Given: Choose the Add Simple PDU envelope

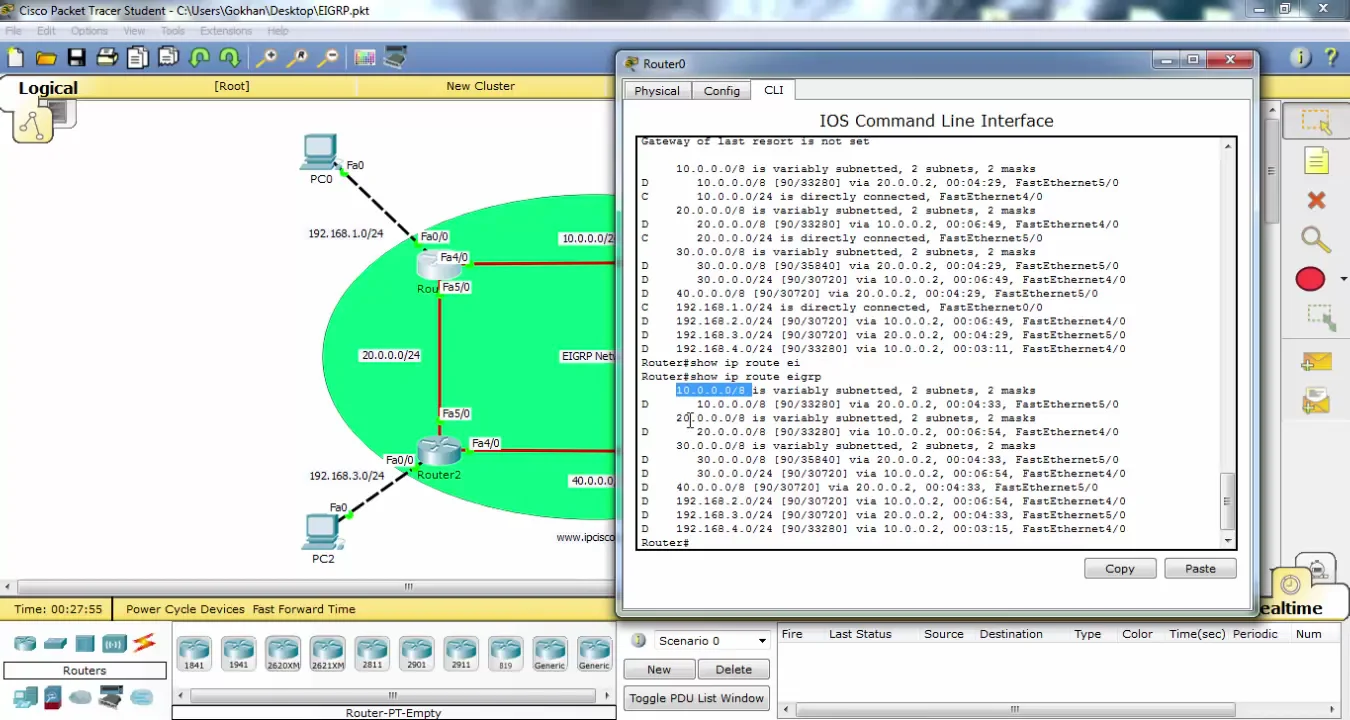Looking at the screenshot, I should (1316, 362).
